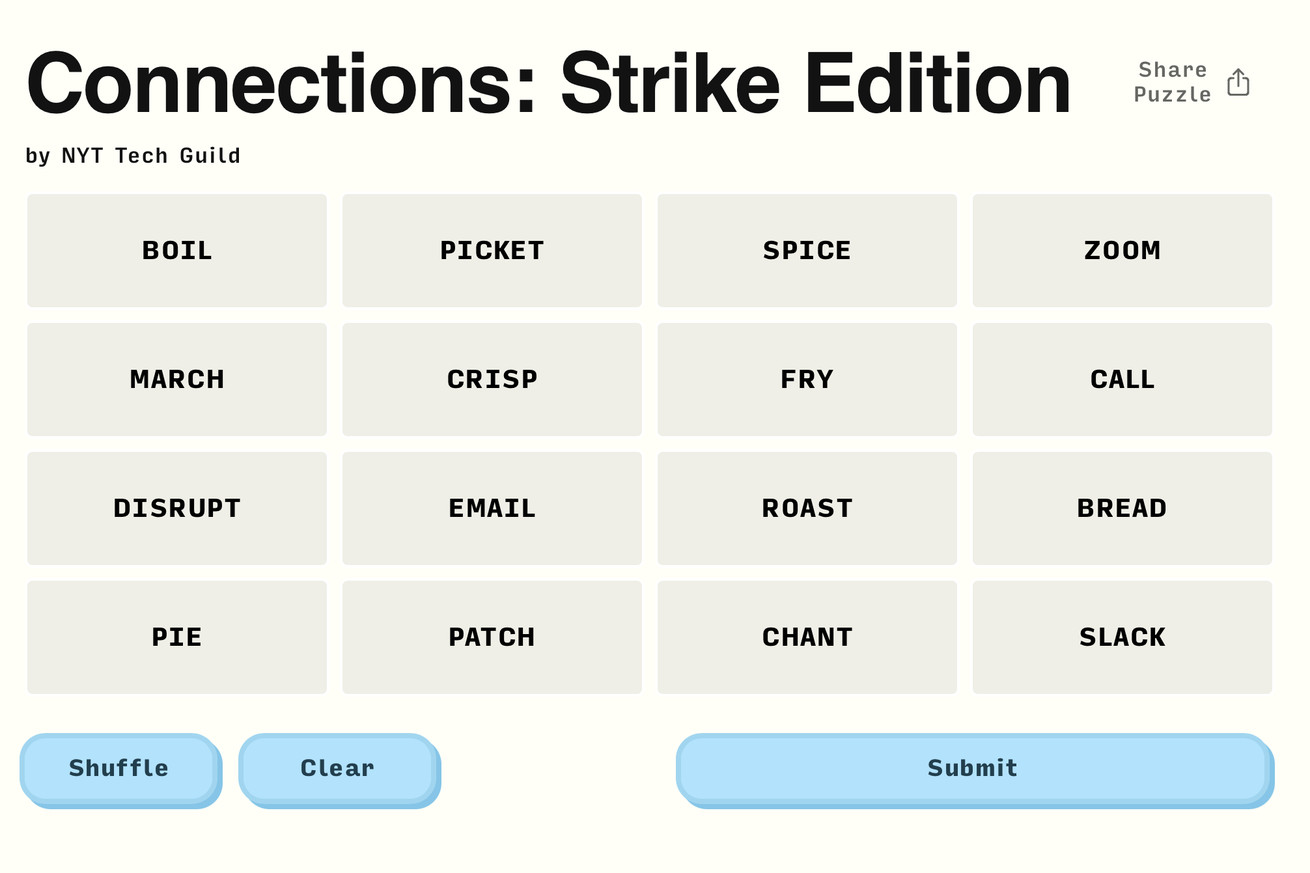The width and height of the screenshot is (1310, 873).
Task: Select the PIE word tile
Action: 177,637
